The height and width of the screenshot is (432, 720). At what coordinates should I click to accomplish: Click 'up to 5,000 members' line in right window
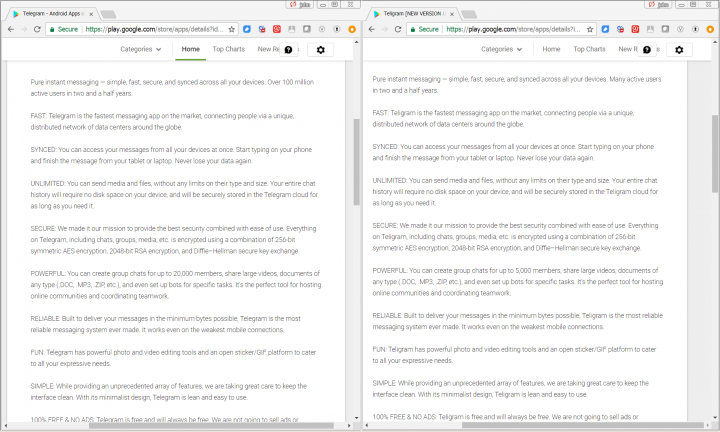(515, 270)
